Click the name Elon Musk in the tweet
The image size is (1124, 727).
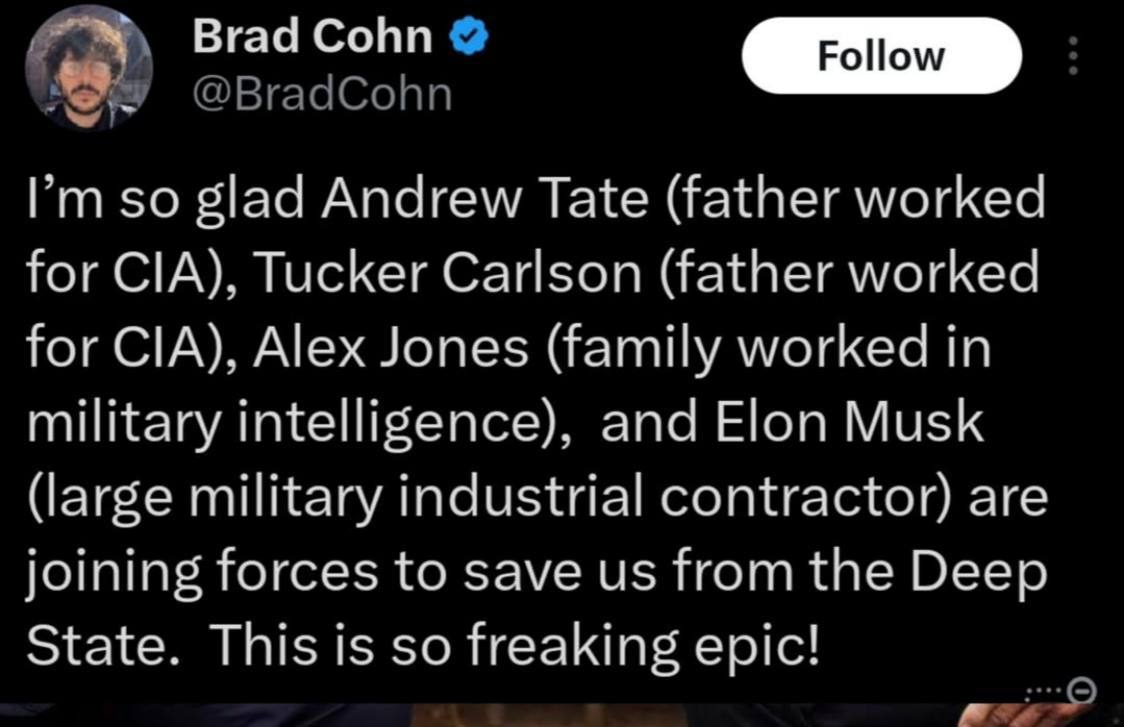[x=849, y=422]
